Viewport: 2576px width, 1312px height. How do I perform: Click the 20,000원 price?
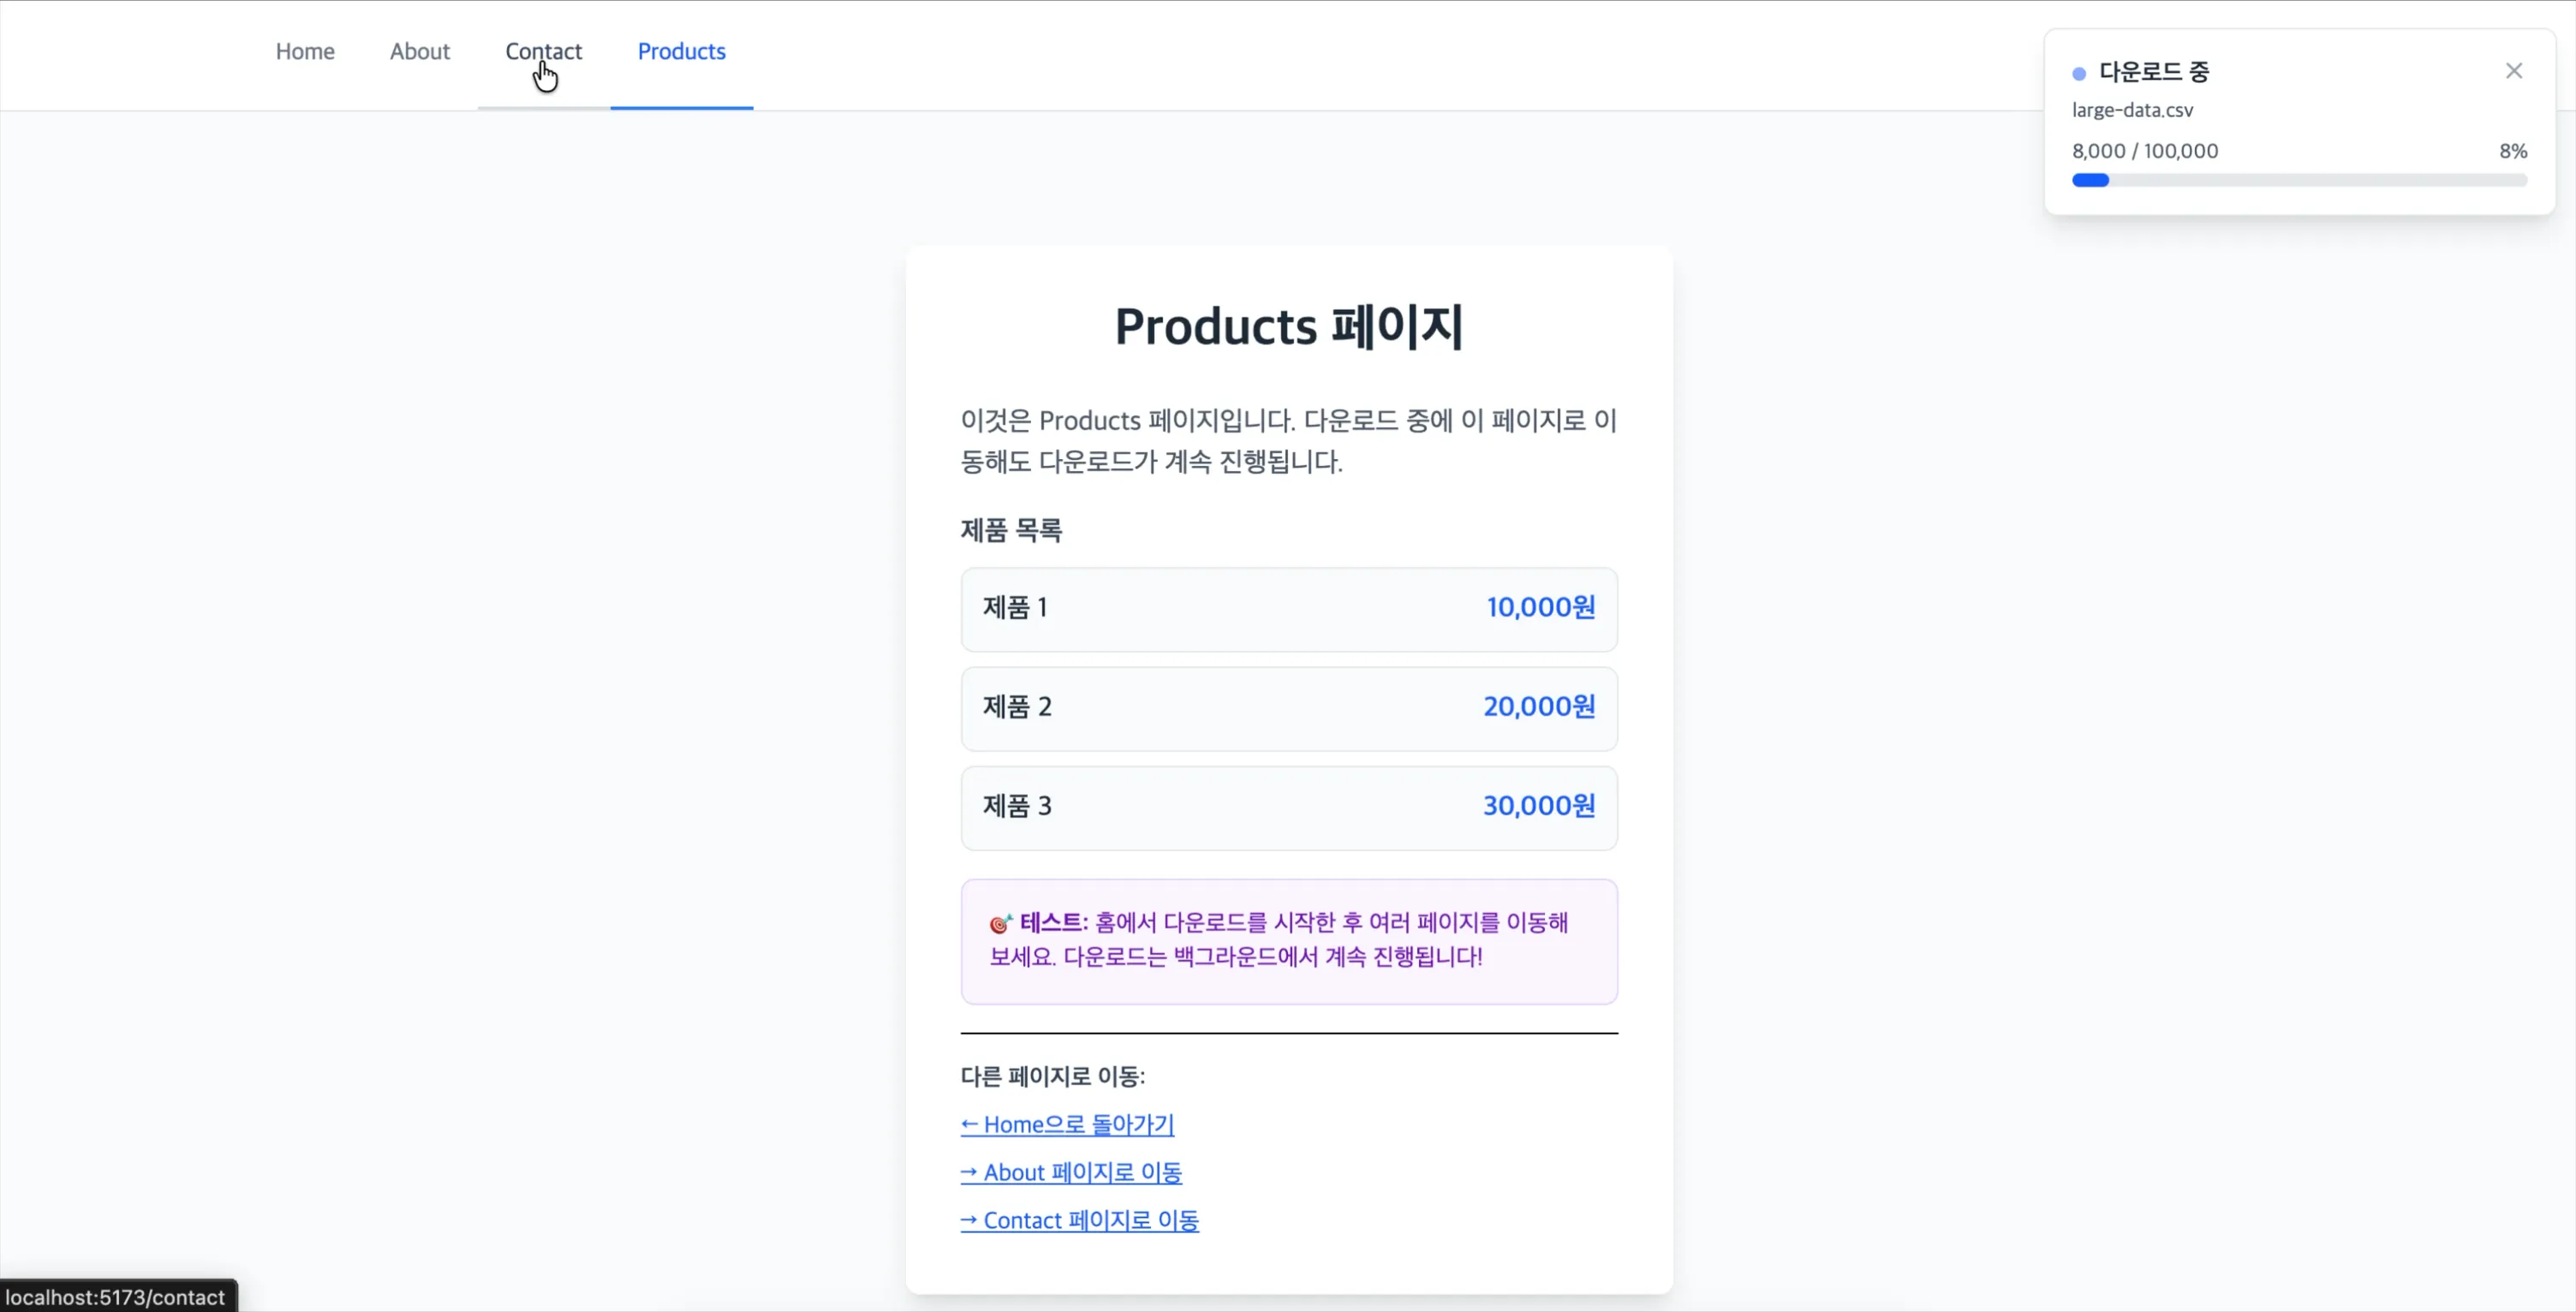(1539, 706)
